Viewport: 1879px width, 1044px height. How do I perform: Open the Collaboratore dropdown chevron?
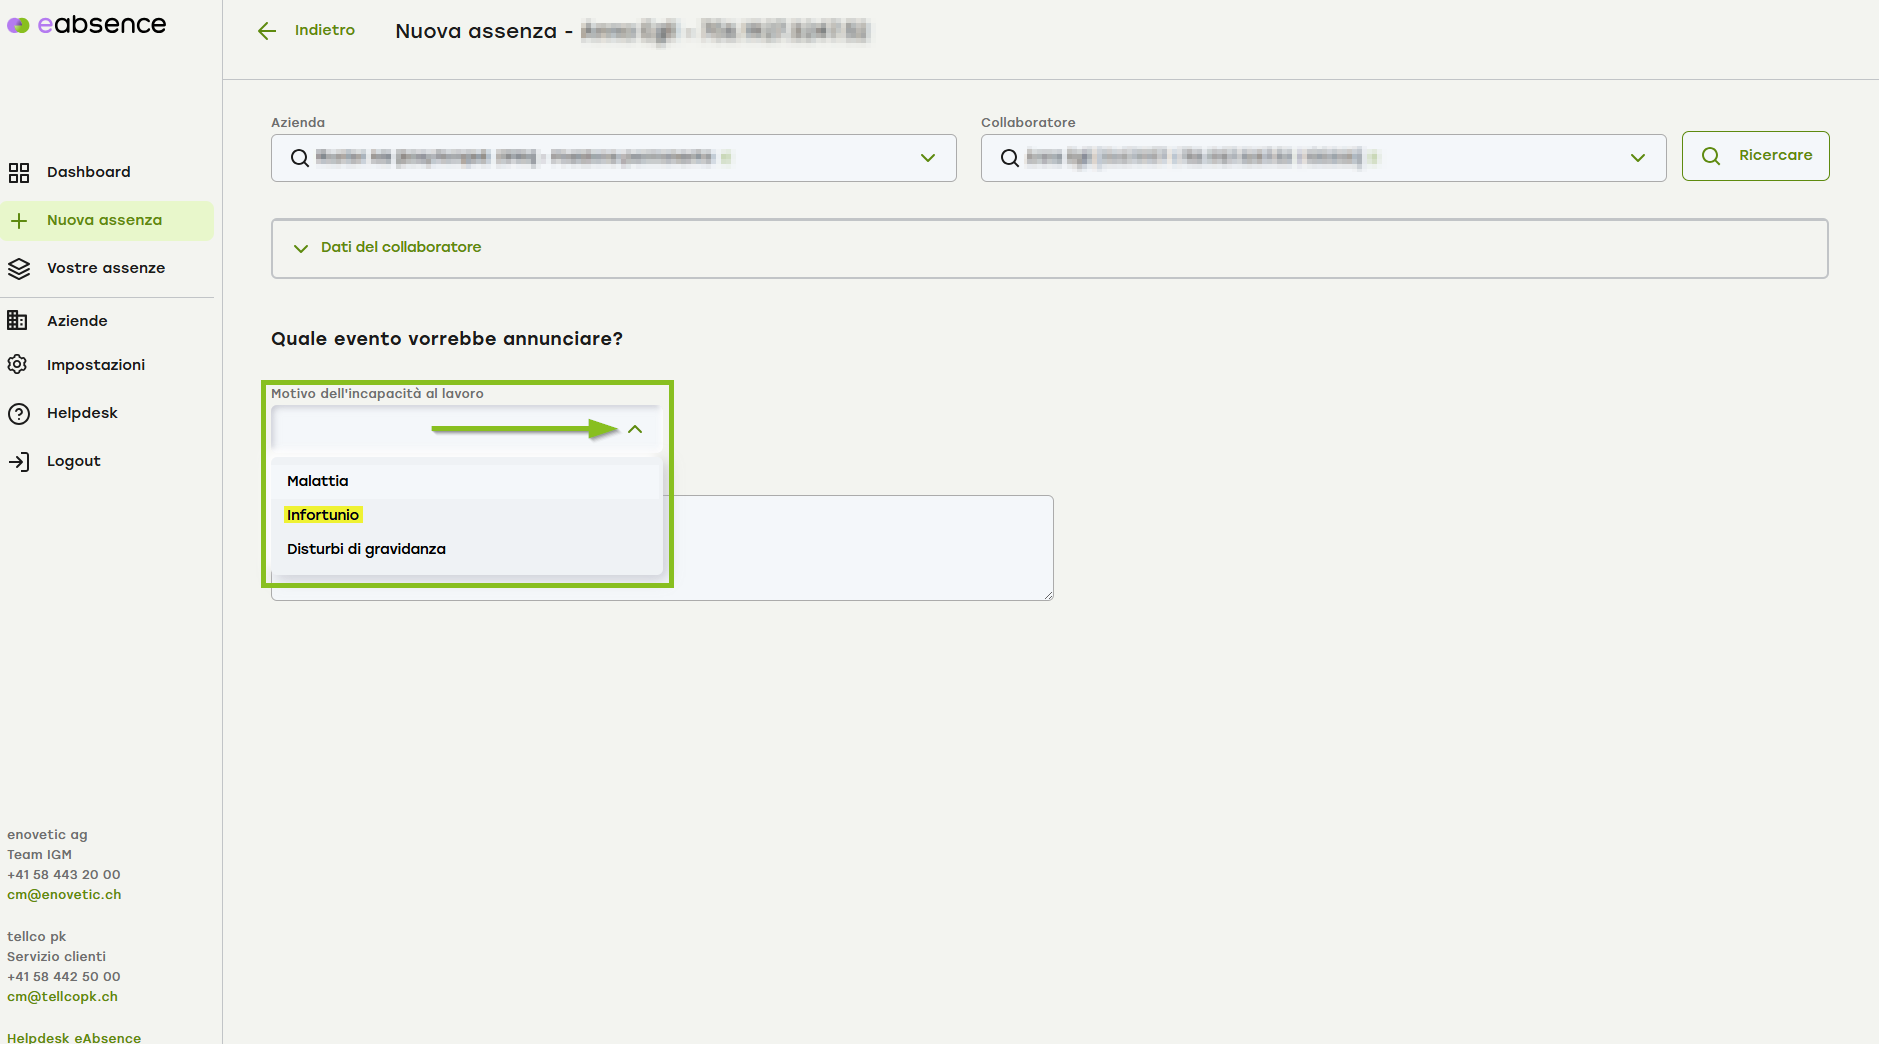tap(1637, 158)
